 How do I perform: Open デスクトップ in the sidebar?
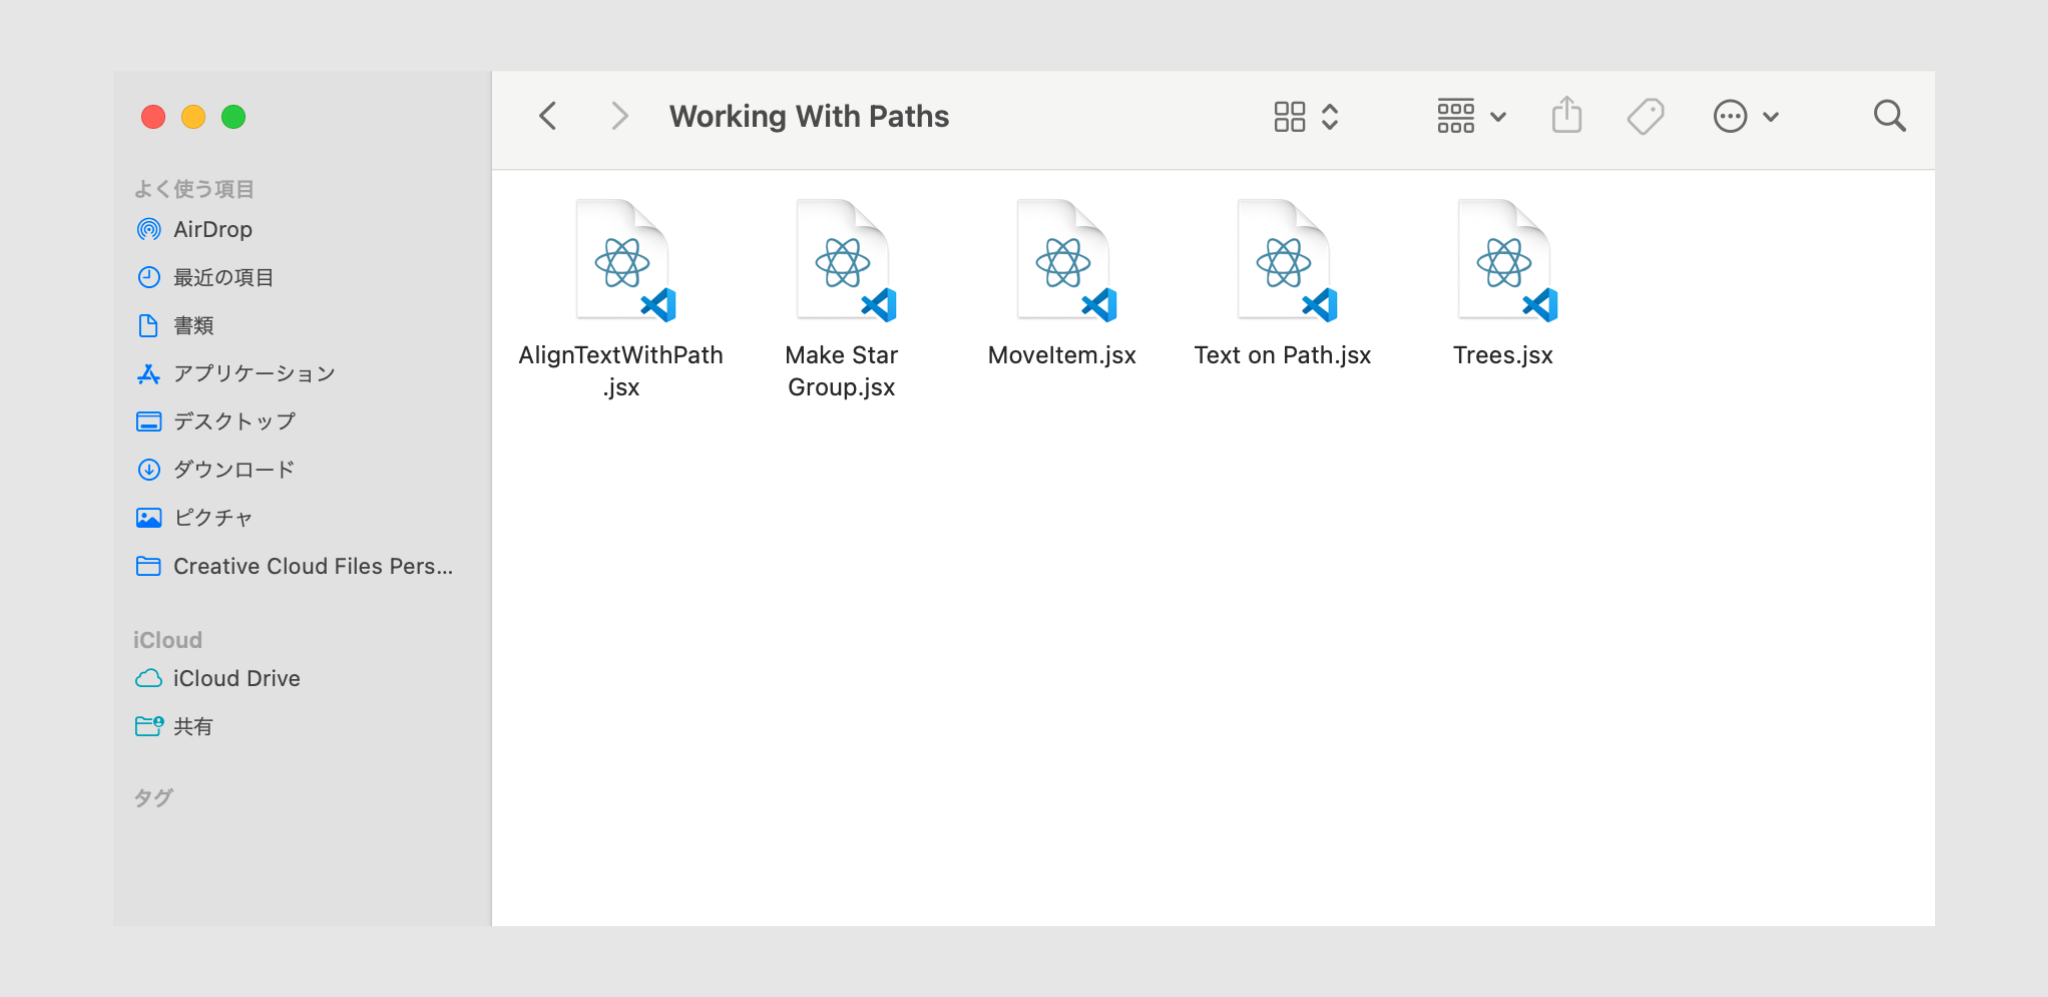(234, 421)
